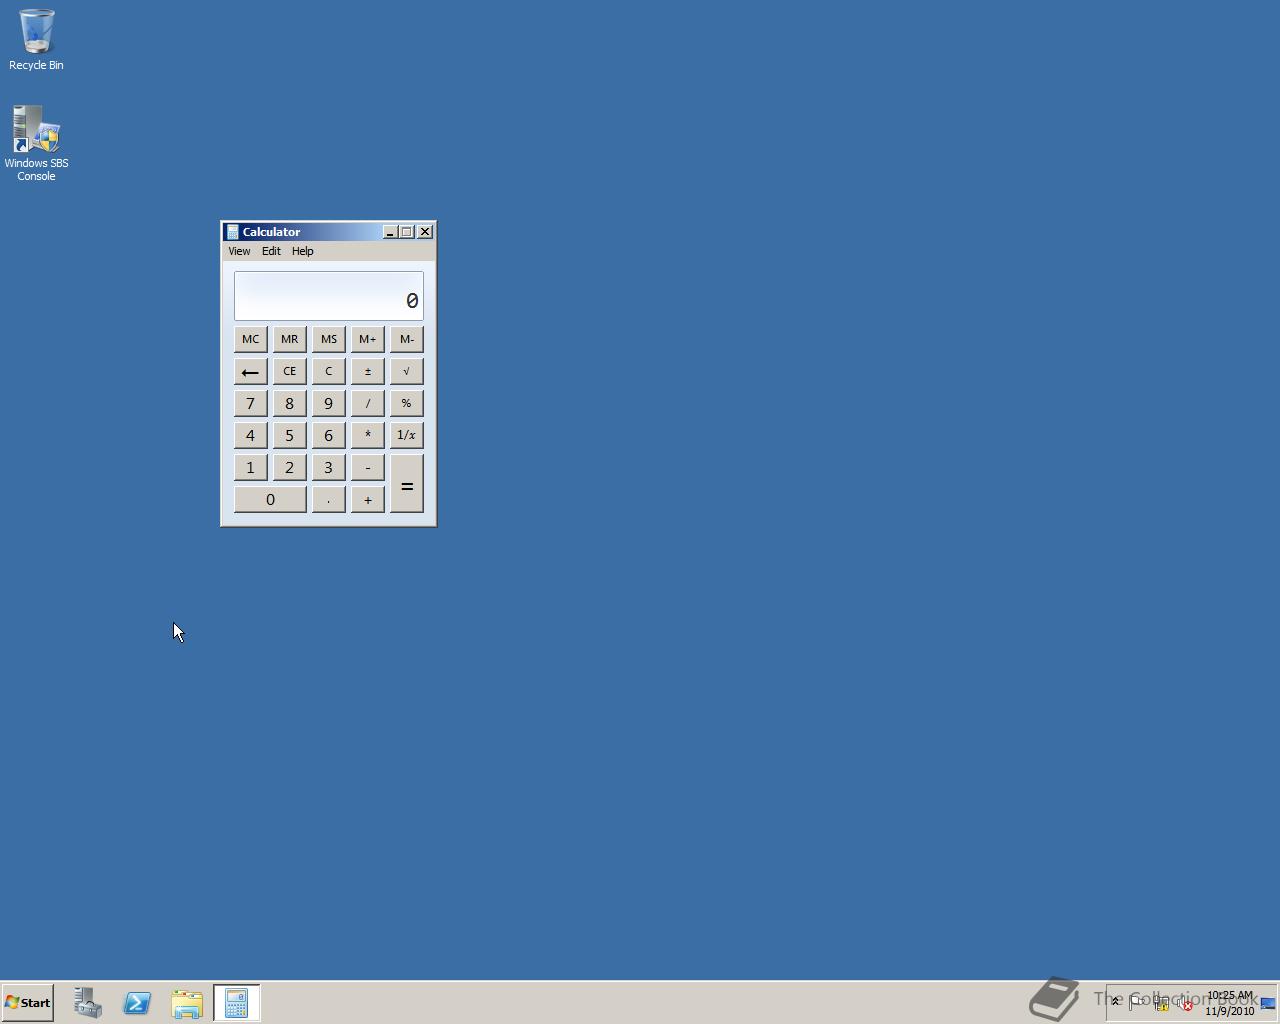The height and width of the screenshot is (1024, 1280).
Task: Open the Server Manager taskbar icon
Action: pos(87,1003)
